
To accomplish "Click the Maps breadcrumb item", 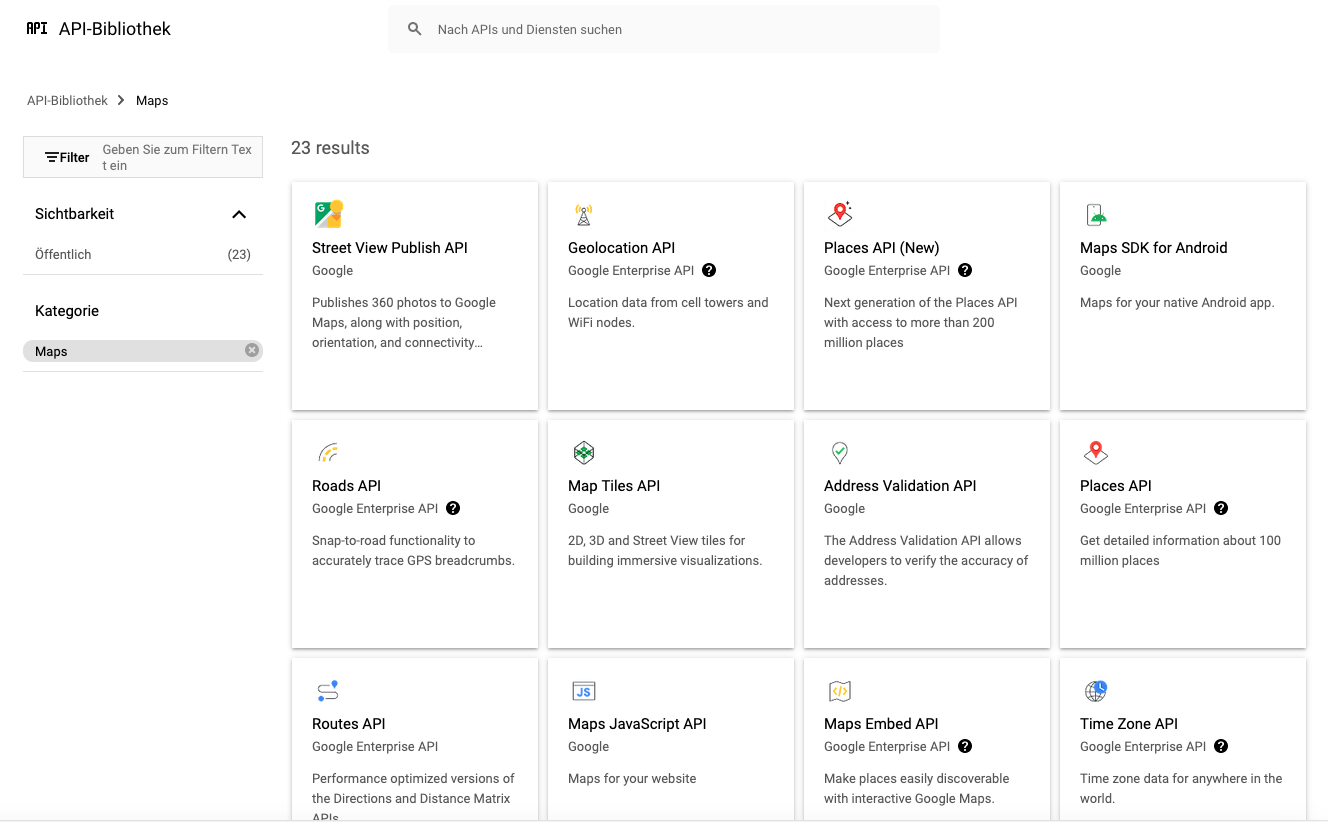I will click(x=152, y=100).
